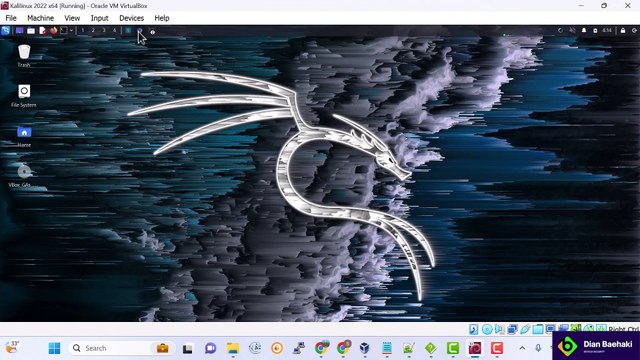Open the weather widget showing 33°
640x360 pixels.
click(x=12, y=347)
